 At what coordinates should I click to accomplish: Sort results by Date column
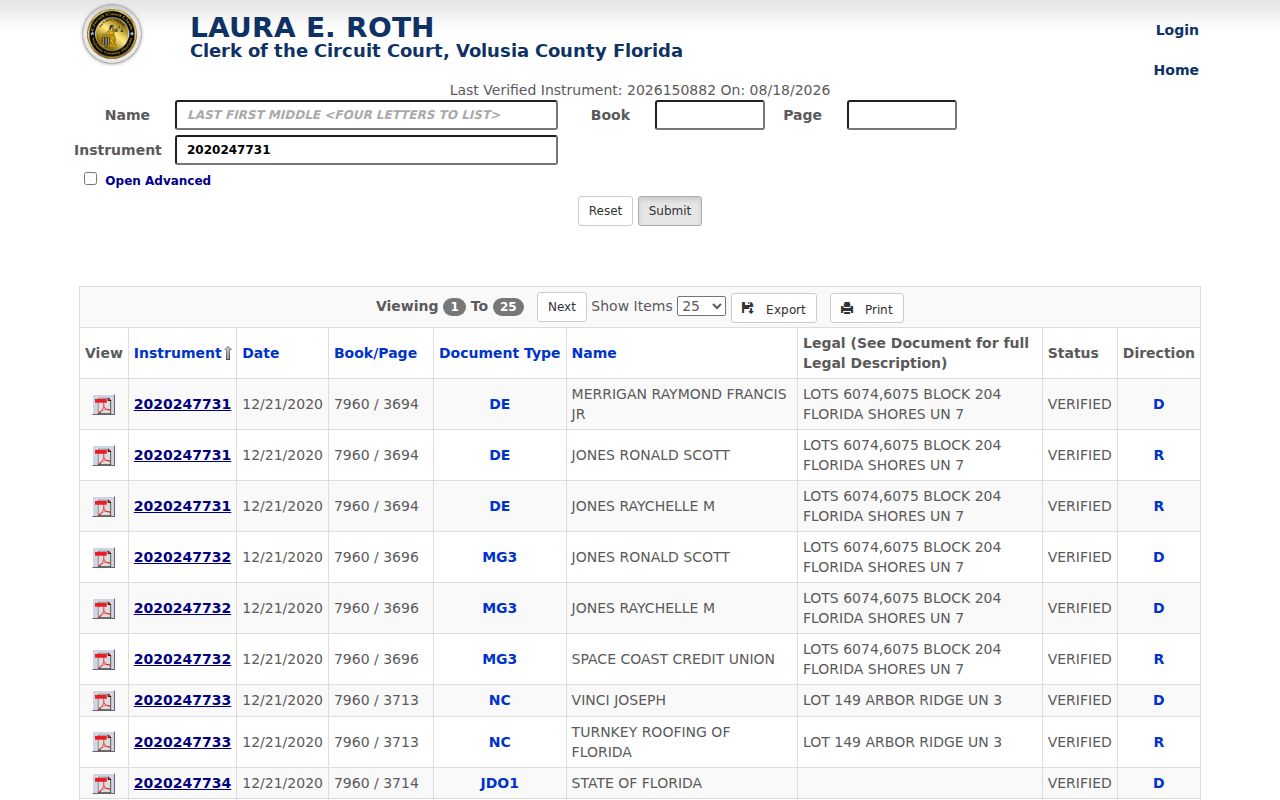(x=260, y=353)
